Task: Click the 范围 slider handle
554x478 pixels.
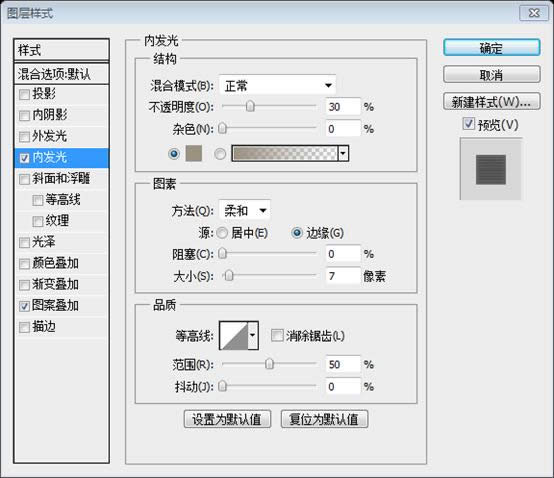Action: coord(269,364)
